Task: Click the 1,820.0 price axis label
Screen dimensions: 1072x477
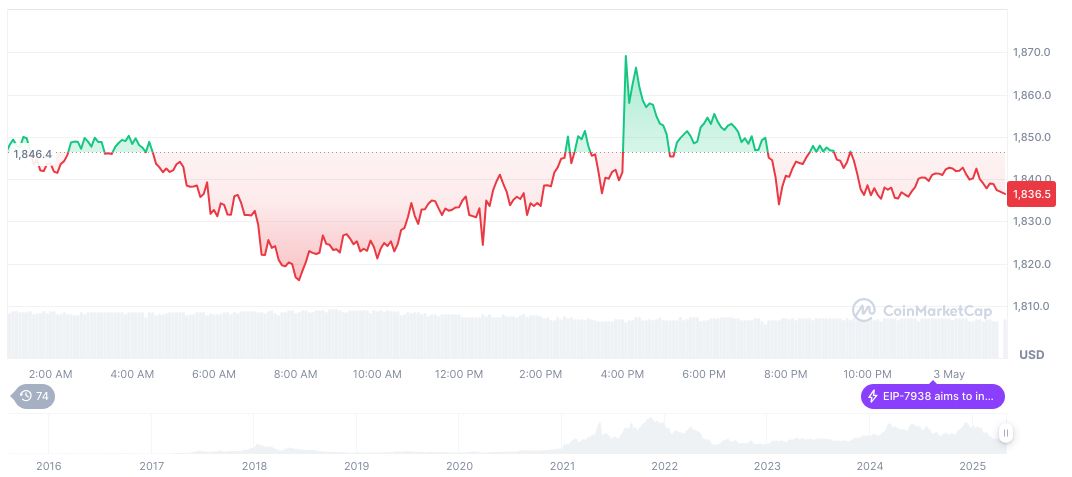Action: 1031,264
